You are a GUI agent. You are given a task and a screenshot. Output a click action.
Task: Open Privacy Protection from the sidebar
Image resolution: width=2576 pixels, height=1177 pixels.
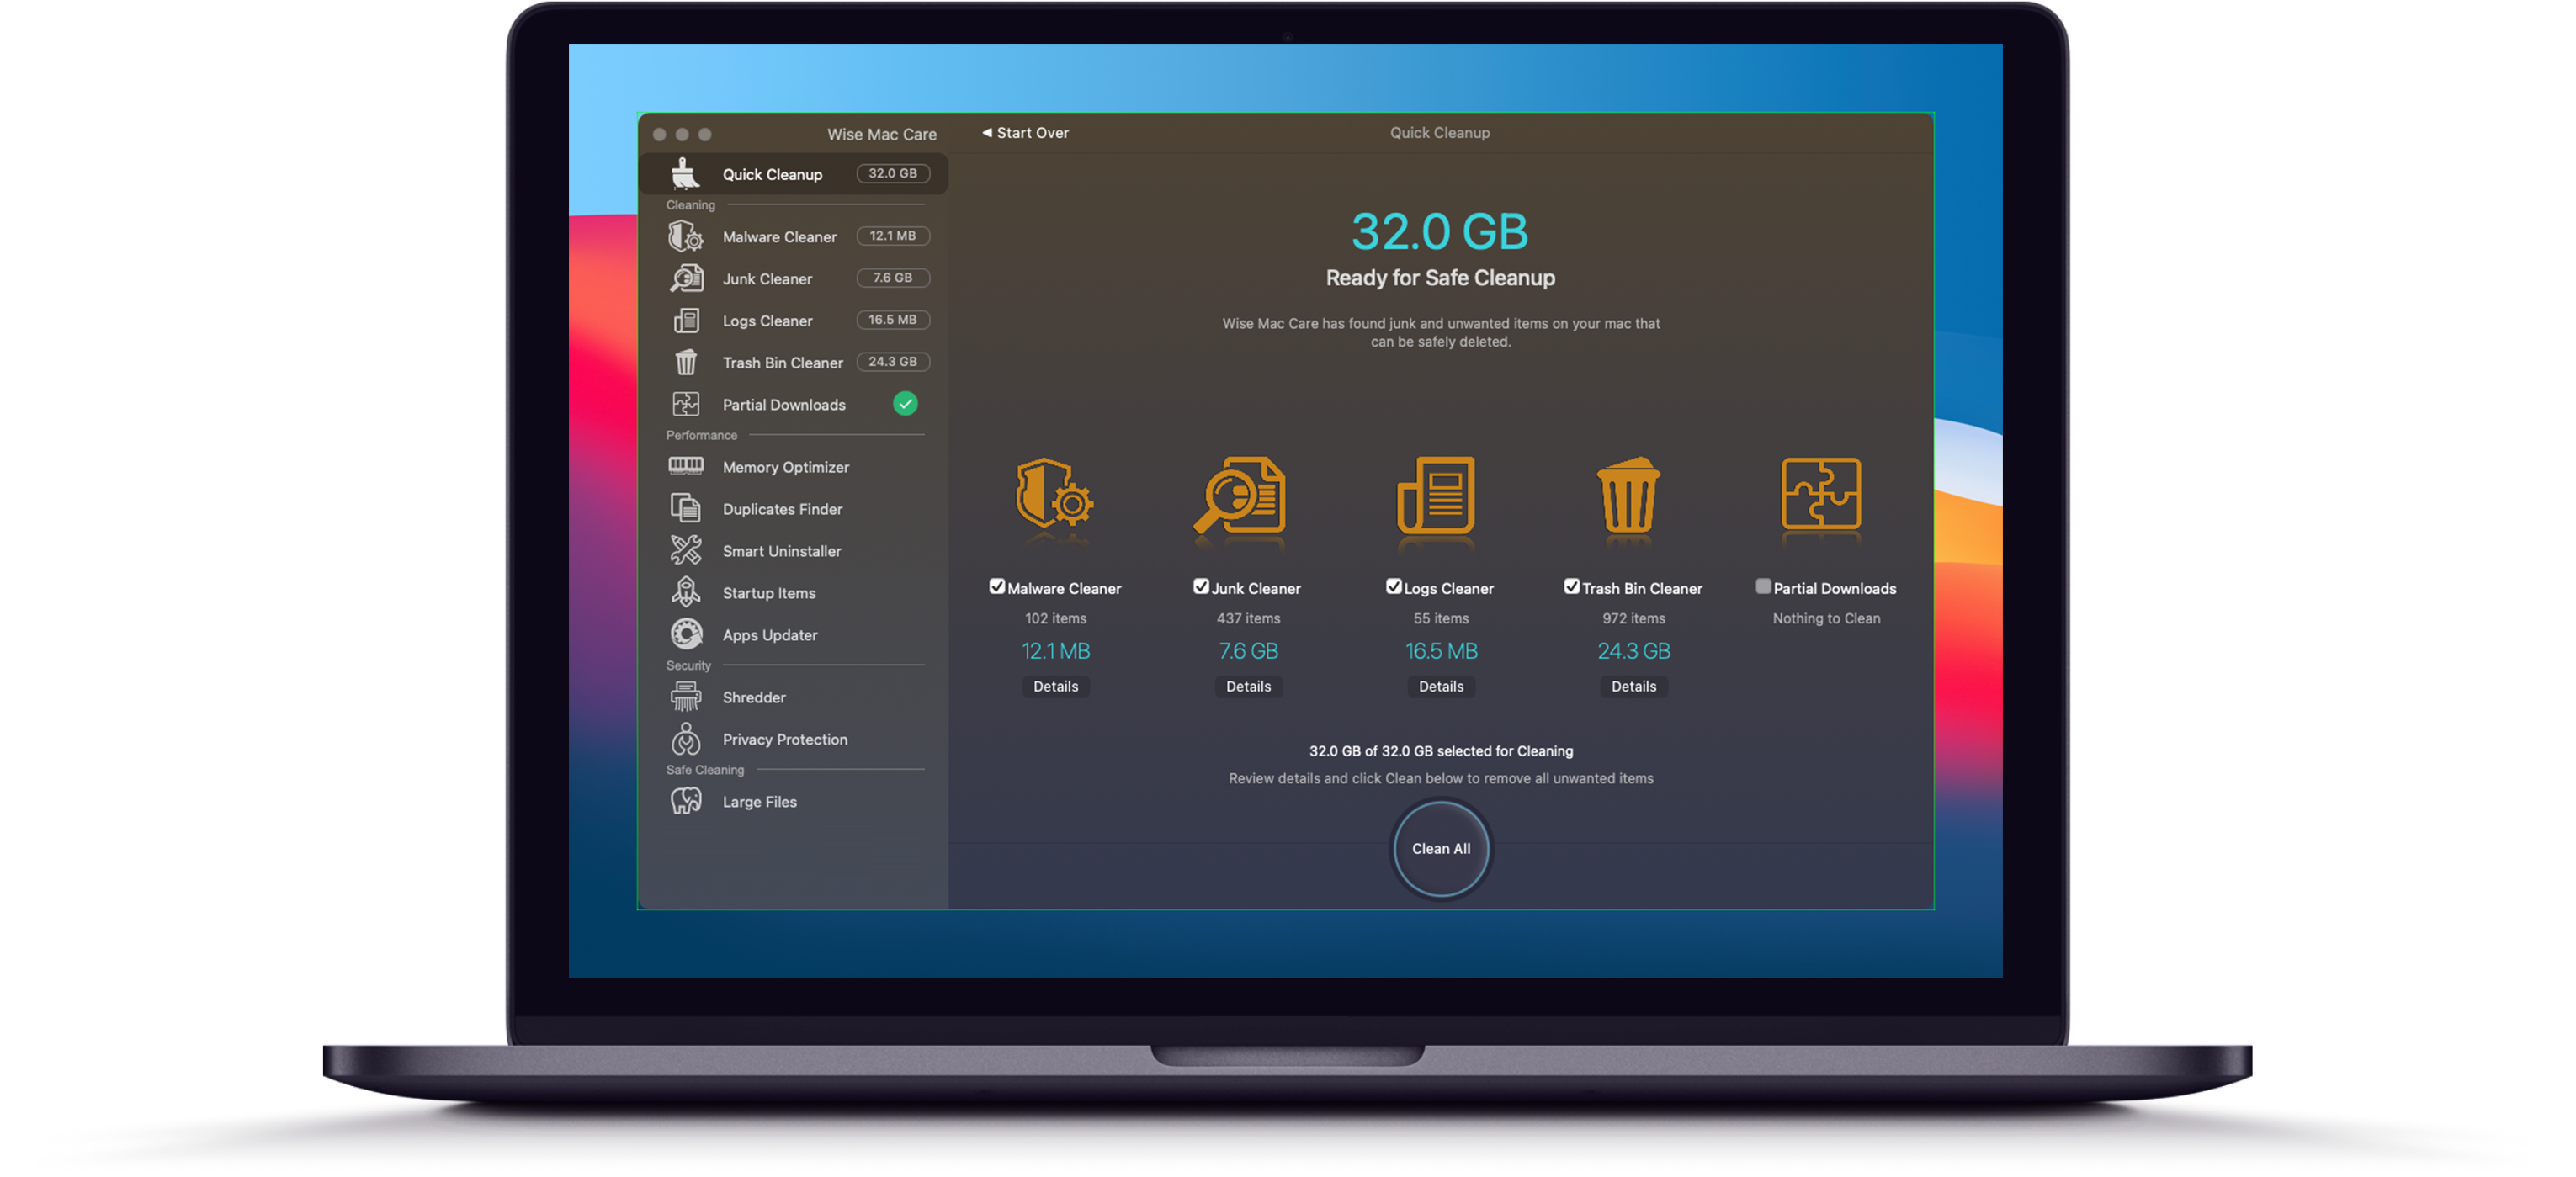click(x=793, y=739)
